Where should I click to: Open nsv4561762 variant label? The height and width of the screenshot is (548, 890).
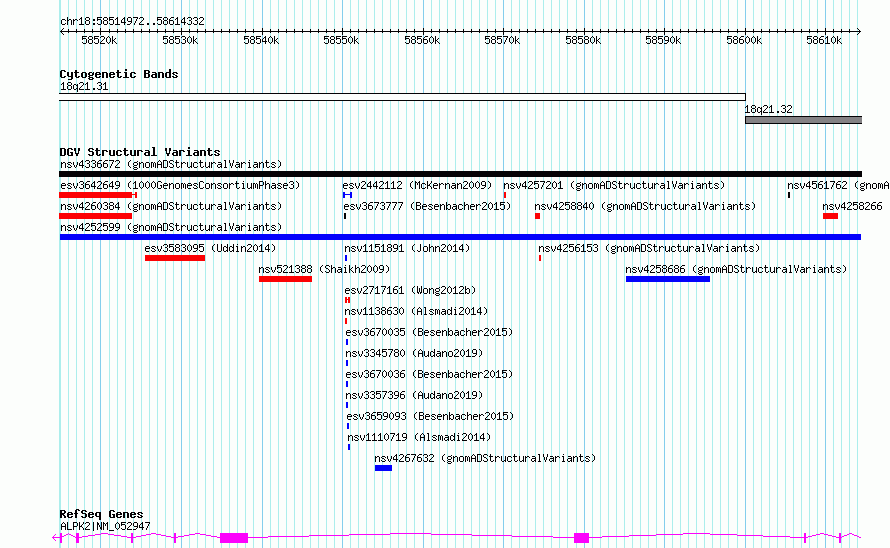click(x=838, y=186)
